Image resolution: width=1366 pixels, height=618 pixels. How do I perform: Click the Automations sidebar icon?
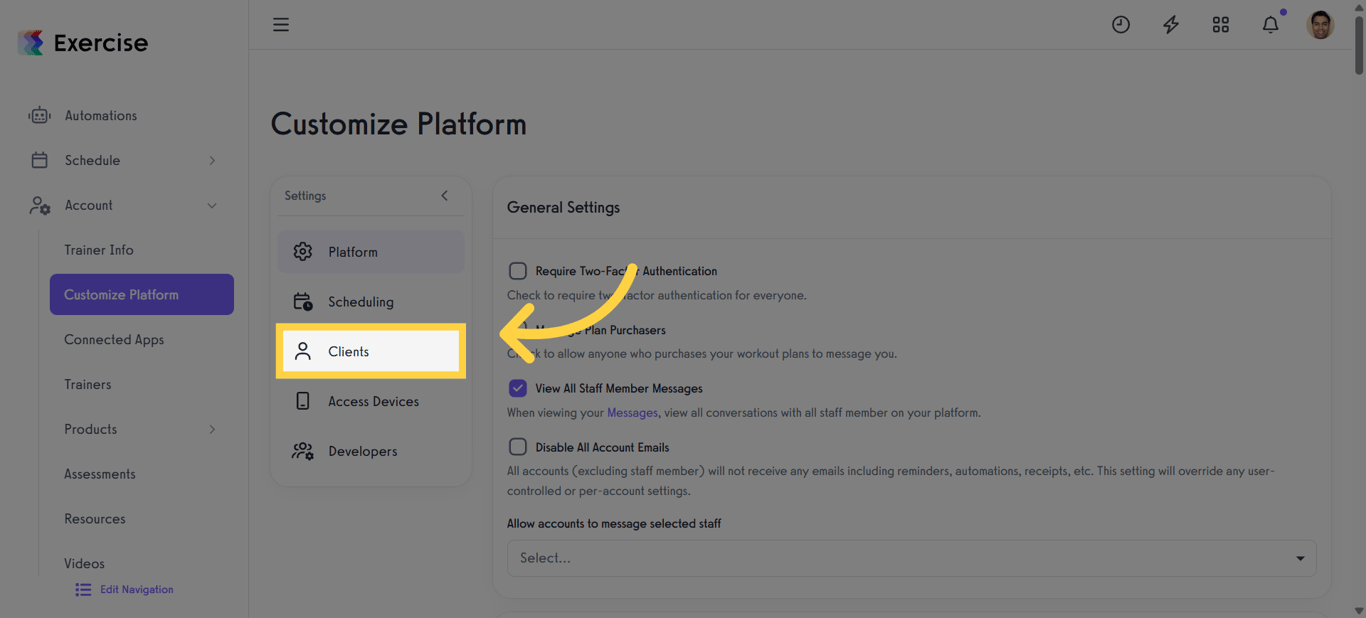coord(39,115)
